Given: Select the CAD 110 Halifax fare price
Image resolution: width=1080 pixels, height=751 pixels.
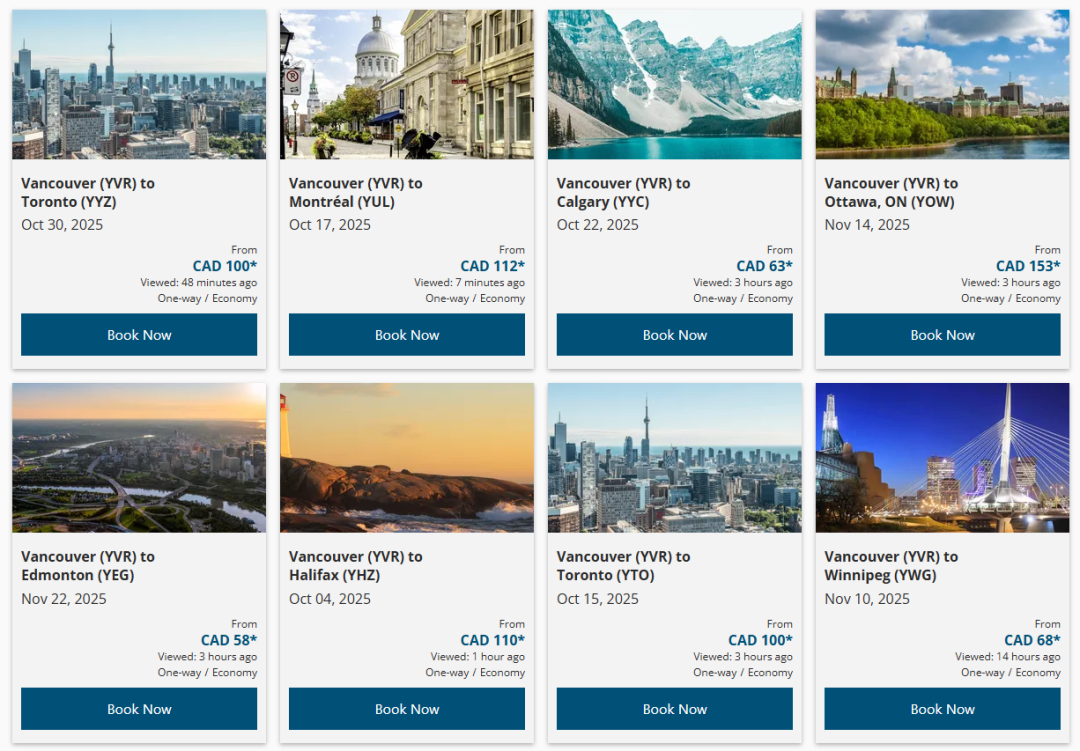Looking at the screenshot, I should click(492, 640).
